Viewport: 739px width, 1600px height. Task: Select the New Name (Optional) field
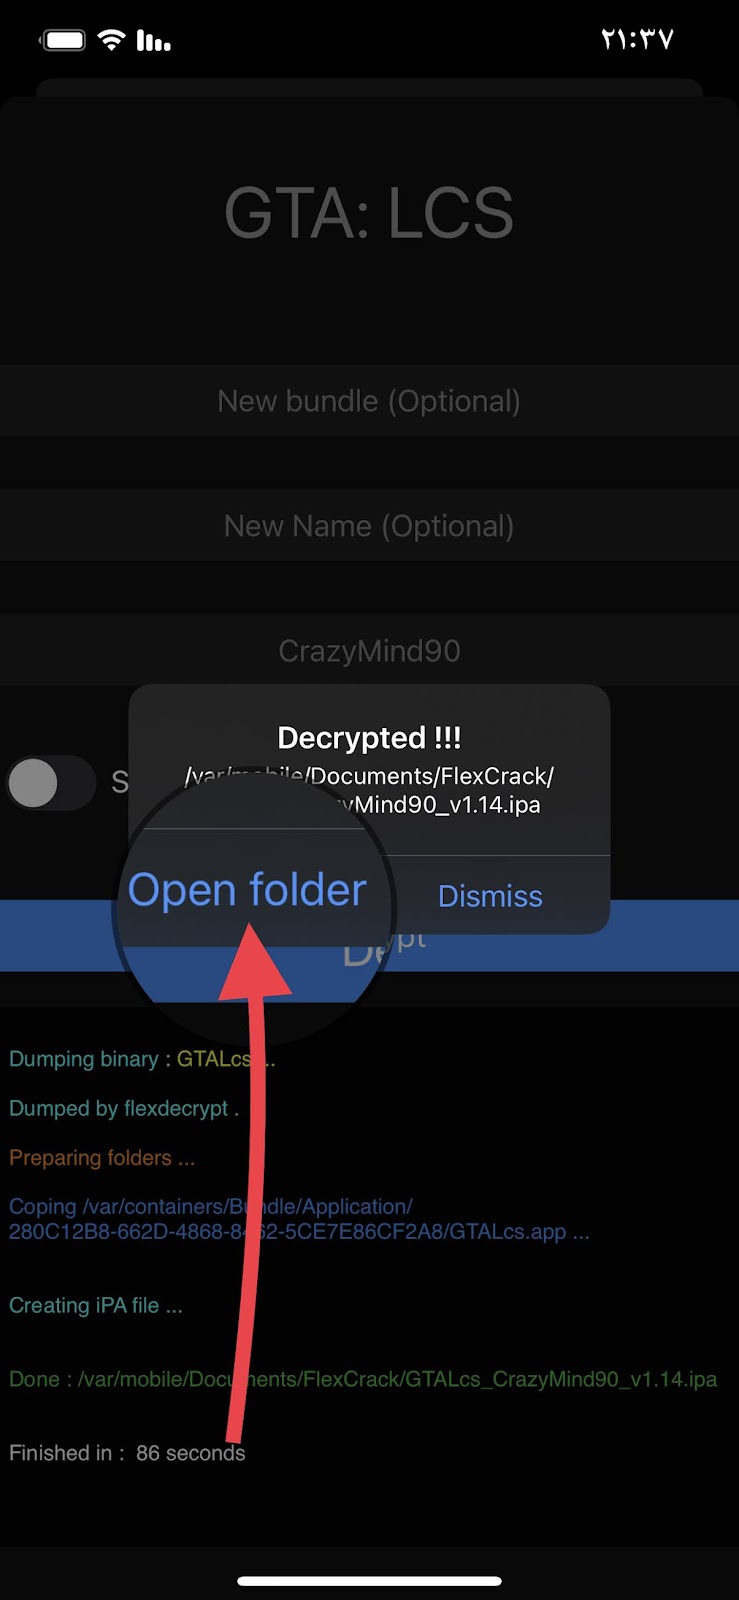(x=369, y=526)
